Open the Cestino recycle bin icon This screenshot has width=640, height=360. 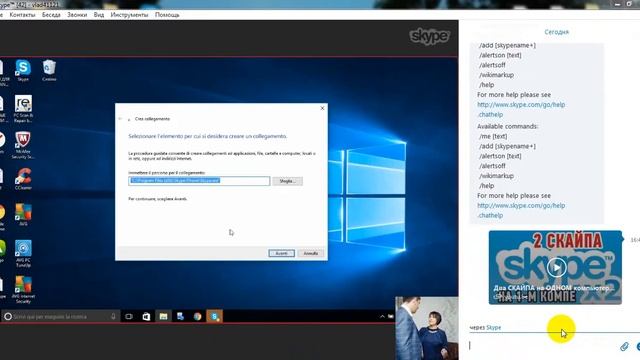[x=49, y=70]
